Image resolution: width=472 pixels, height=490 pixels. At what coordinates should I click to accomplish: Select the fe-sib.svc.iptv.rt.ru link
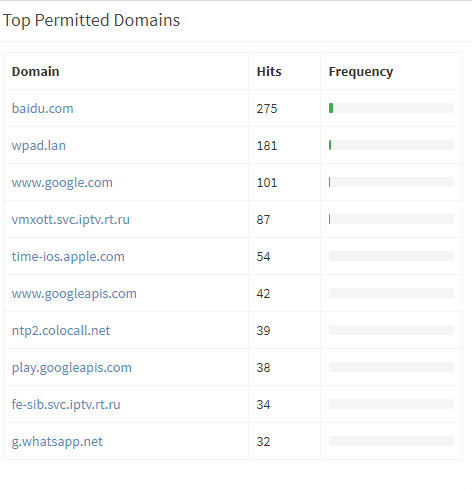click(66, 404)
